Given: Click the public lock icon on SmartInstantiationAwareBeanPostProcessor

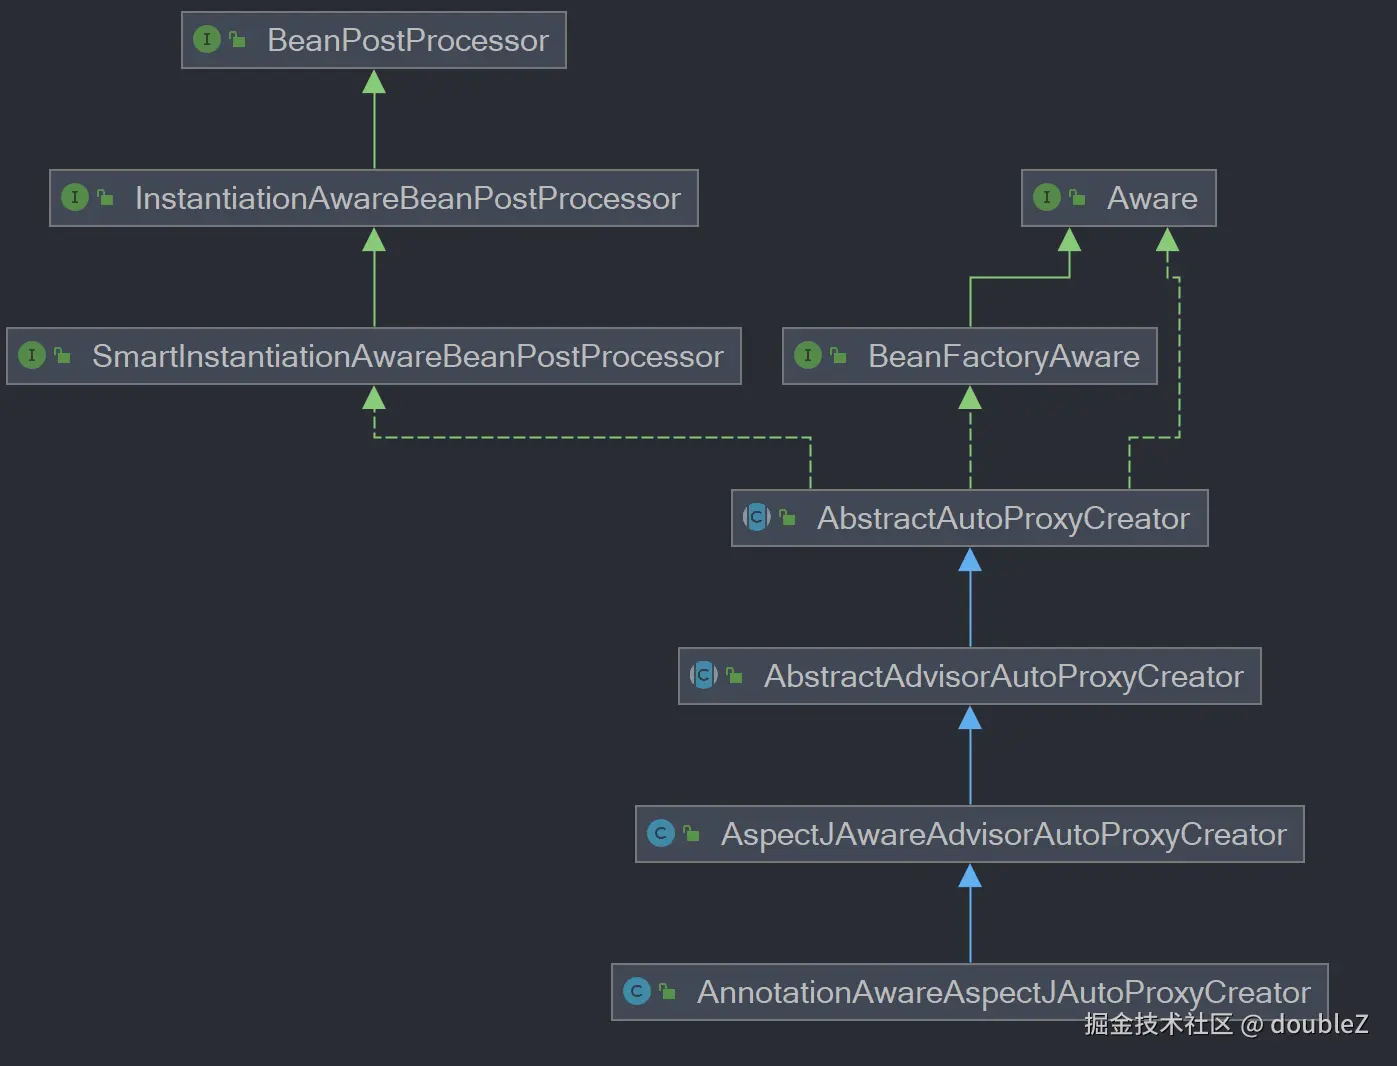Looking at the screenshot, I should [x=62, y=355].
